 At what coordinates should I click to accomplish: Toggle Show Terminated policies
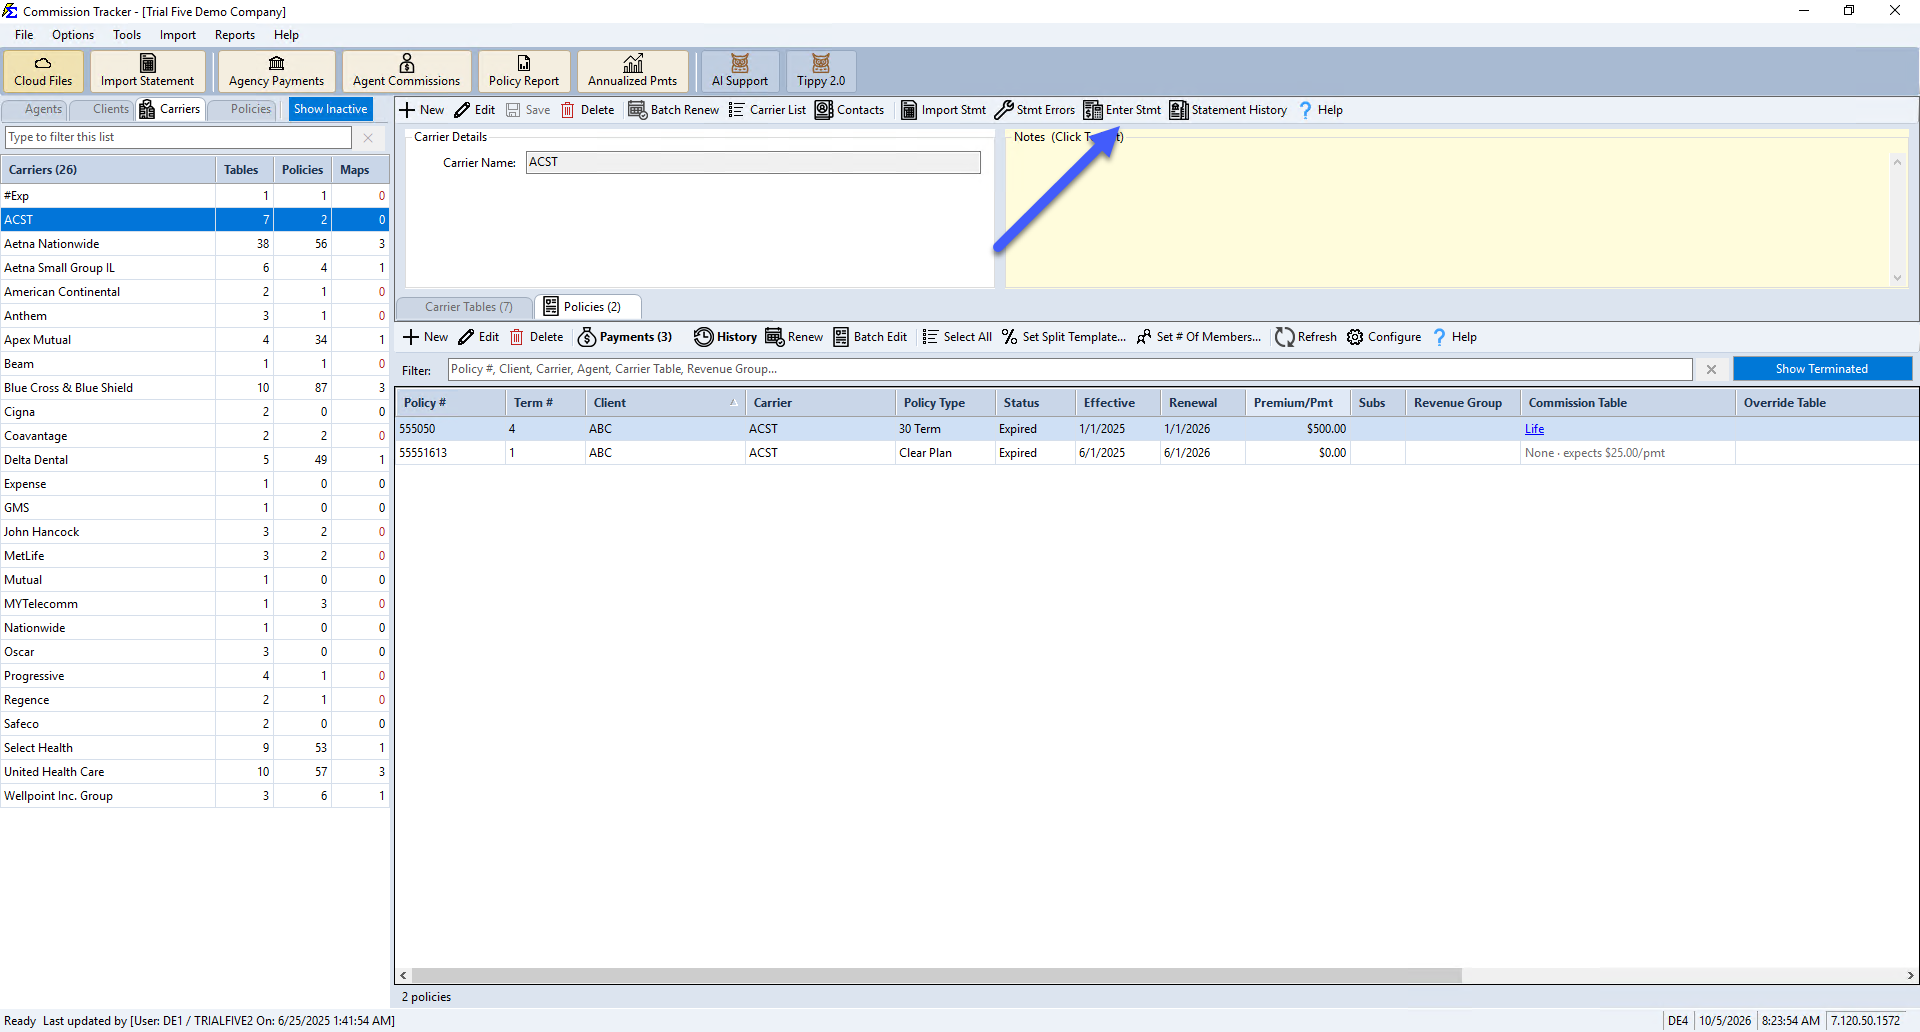1822,369
